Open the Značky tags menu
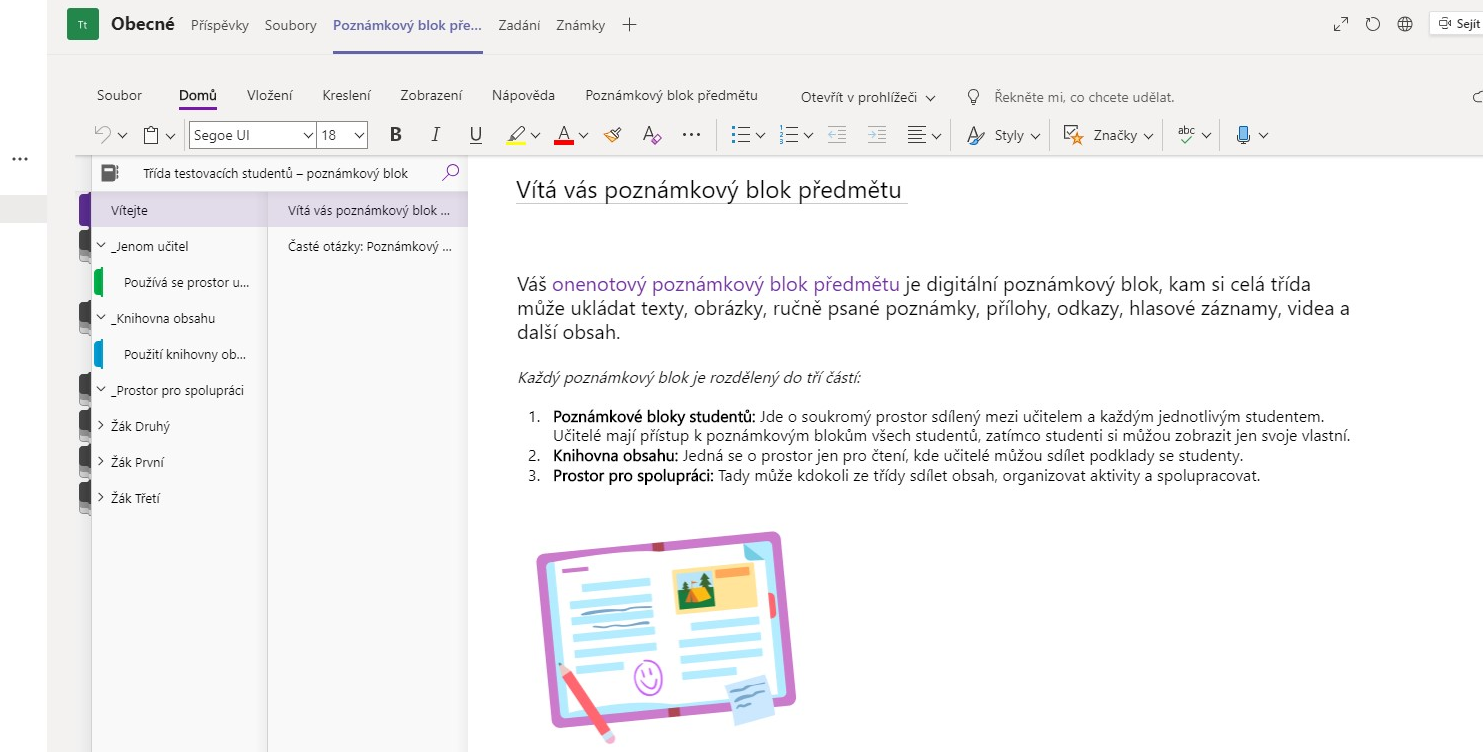Image resolution: width=1483 pixels, height=752 pixels. coord(1108,135)
